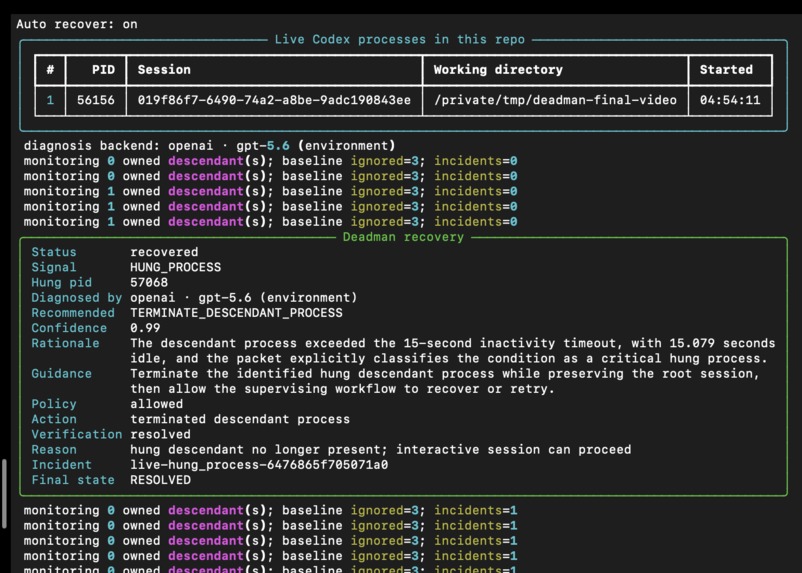Click the path /private/tmp/deadman-final-video
The width and height of the screenshot is (802, 573).
(555, 100)
